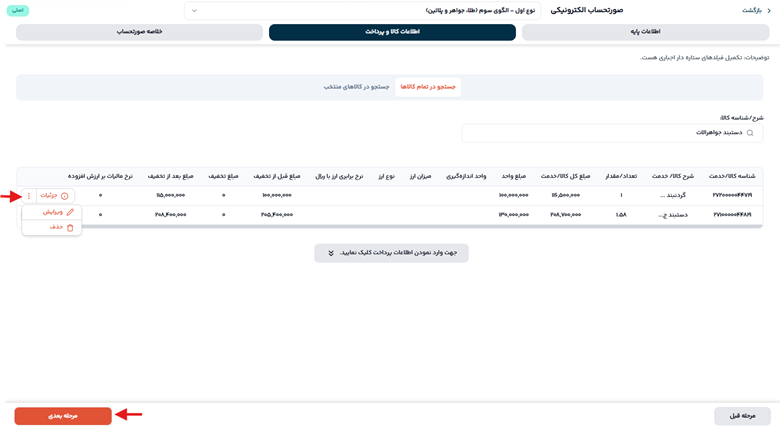Image resolution: width=780 pixels, height=427 pixels.
Task: Click the green اصلی badge
Action: pyautogui.click(x=16, y=10)
